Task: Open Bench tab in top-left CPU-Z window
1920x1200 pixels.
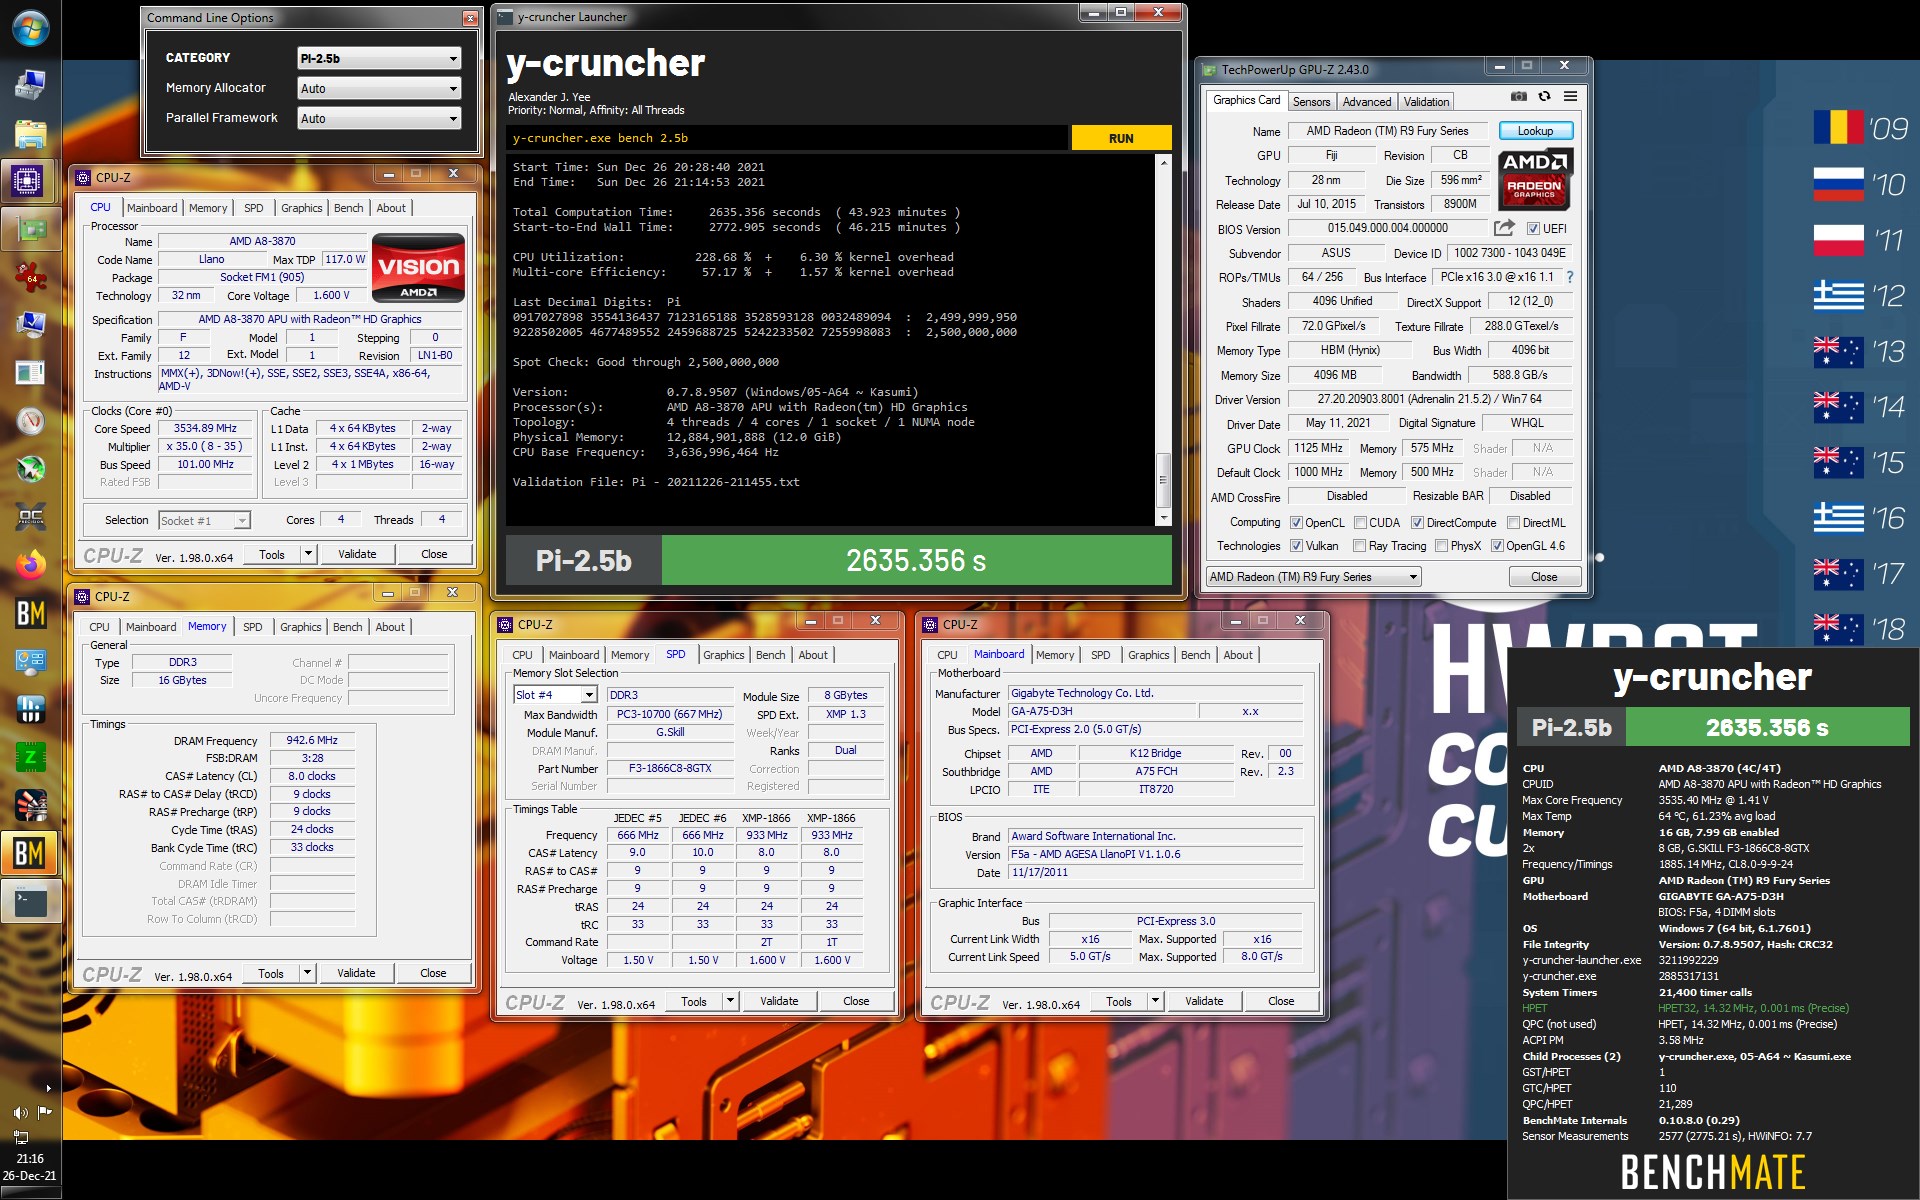Action: (348, 208)
